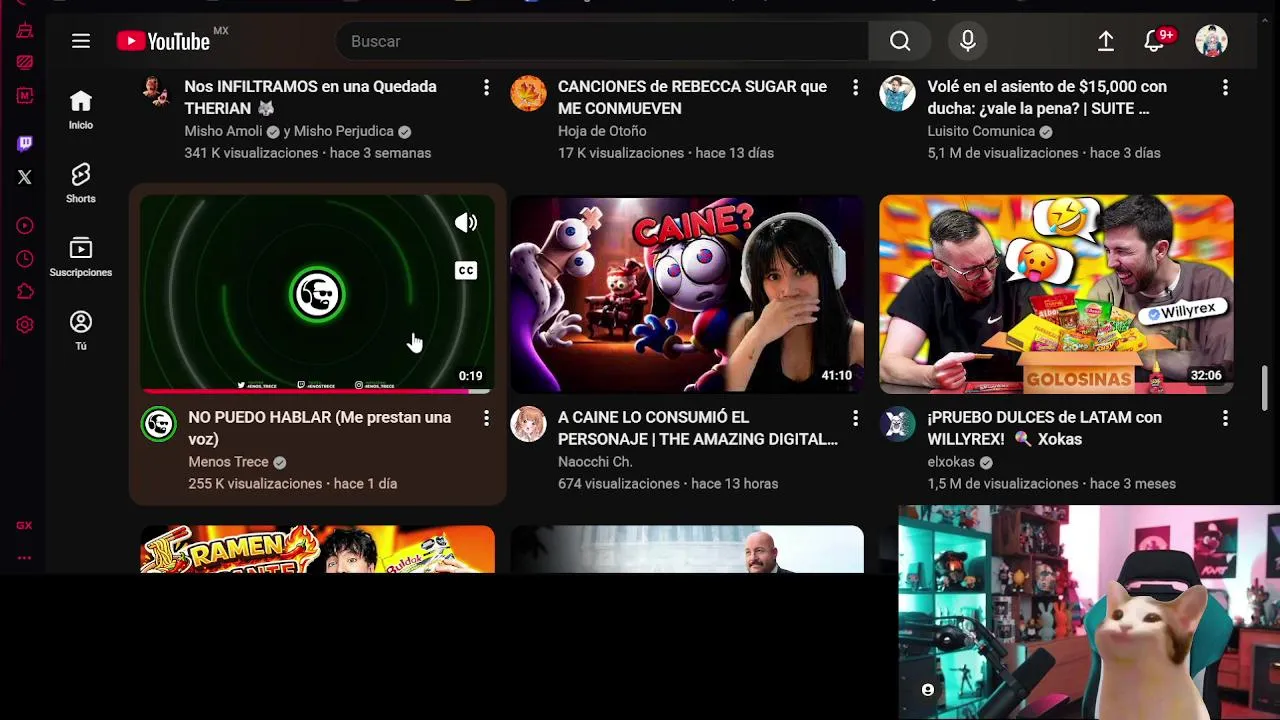The width and height of the screenshot is (1280, 720).
Task: Open Volé en el asiento de $15,000 title
Action: tap(1047, 97)
